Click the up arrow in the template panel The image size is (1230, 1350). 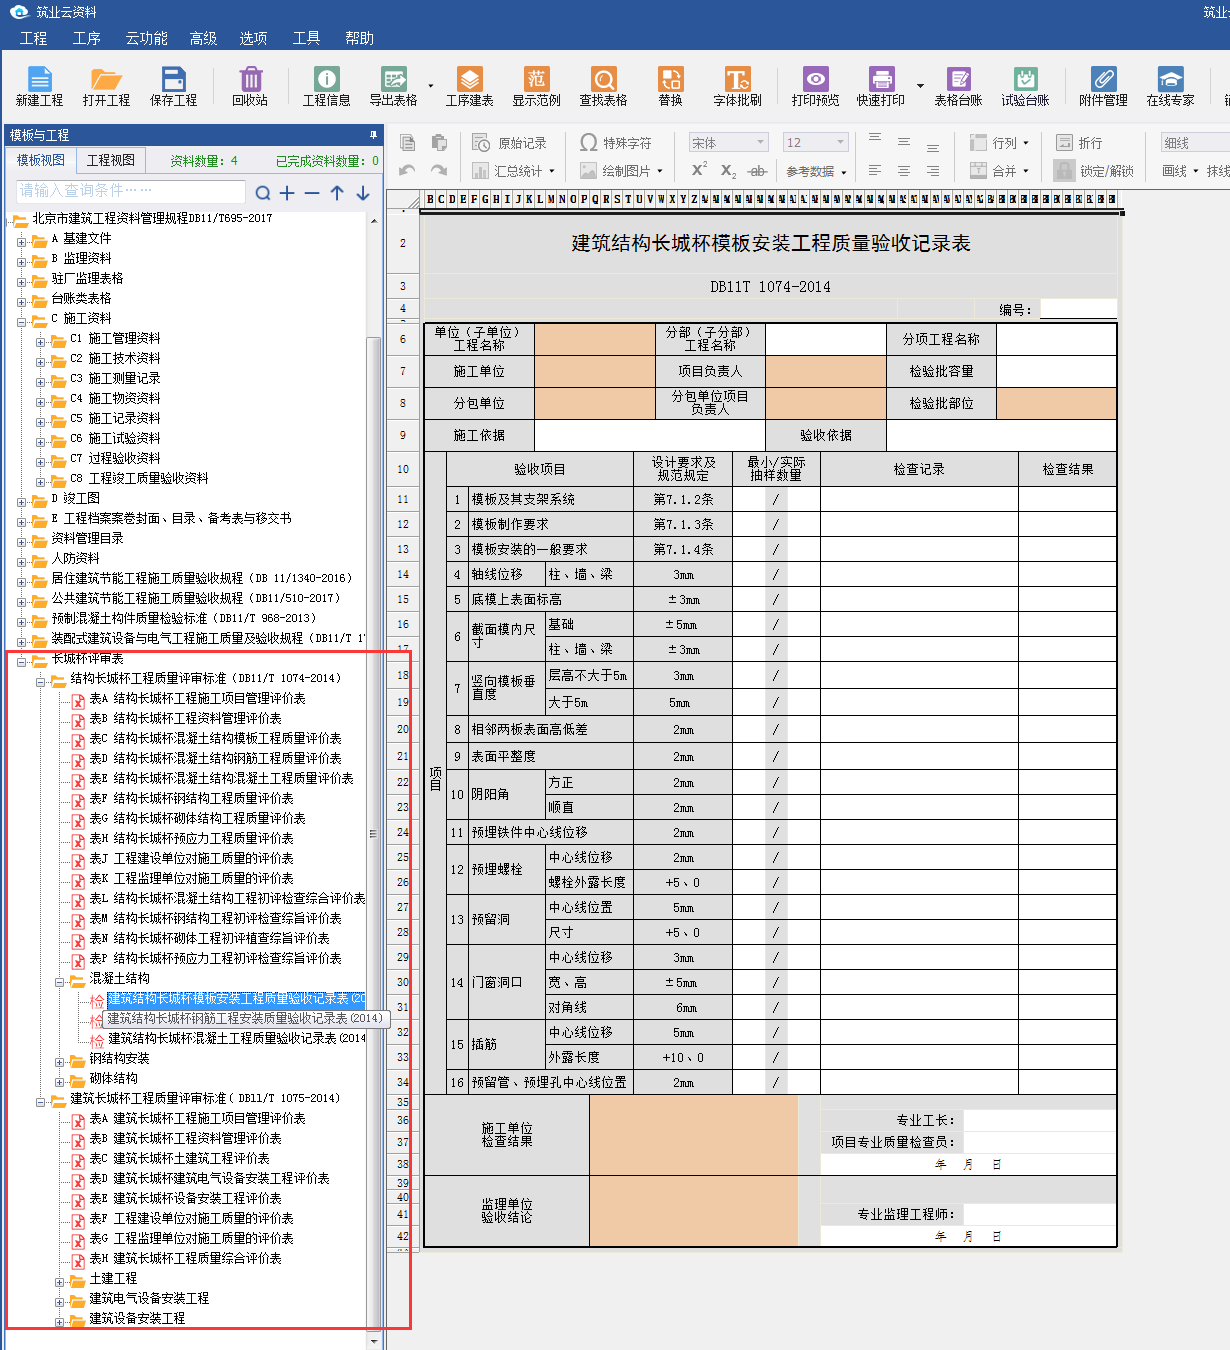coord(337,193)
